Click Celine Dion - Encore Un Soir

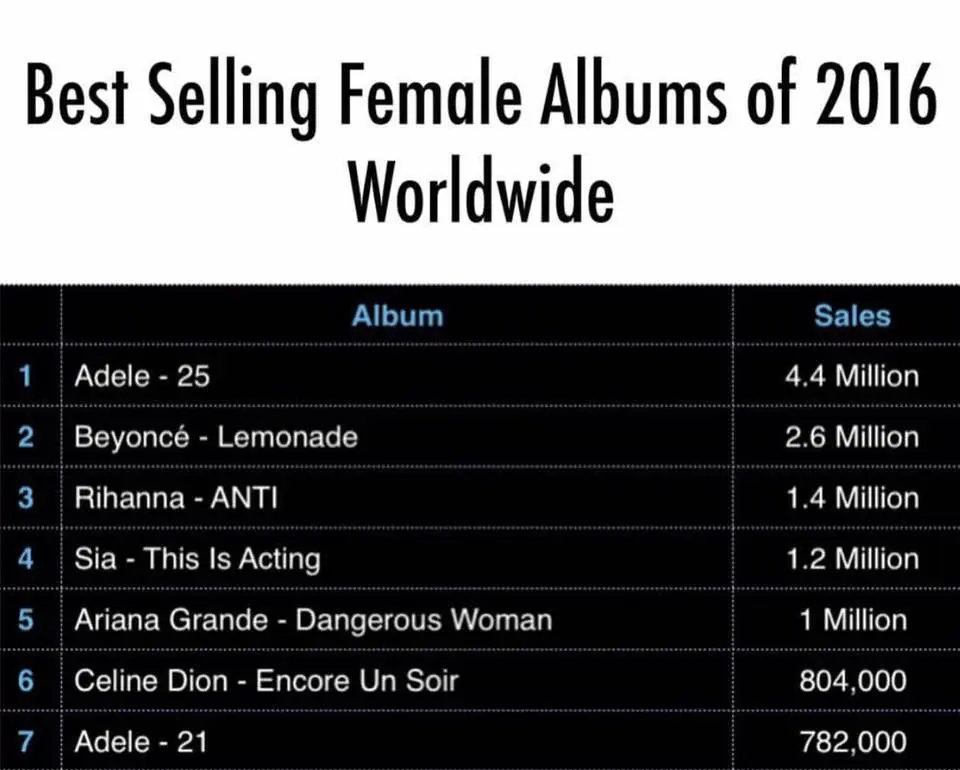266,681
